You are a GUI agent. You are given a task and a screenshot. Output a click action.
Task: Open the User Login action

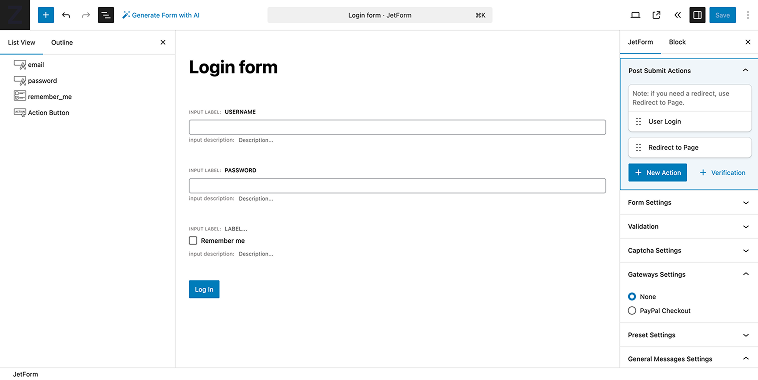pos(690,121)
